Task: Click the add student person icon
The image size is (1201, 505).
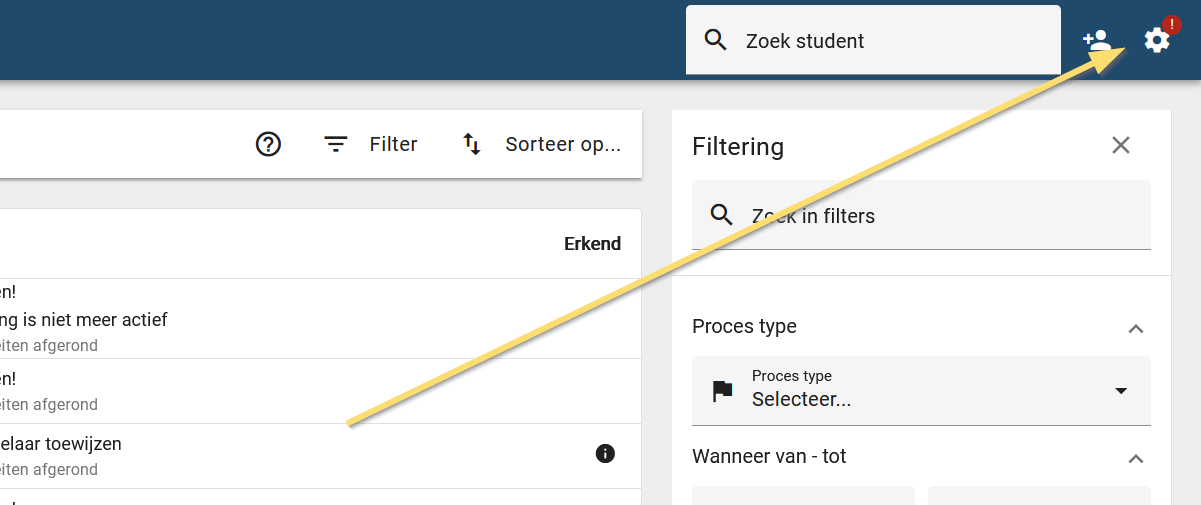Action: pos(1097,41)
